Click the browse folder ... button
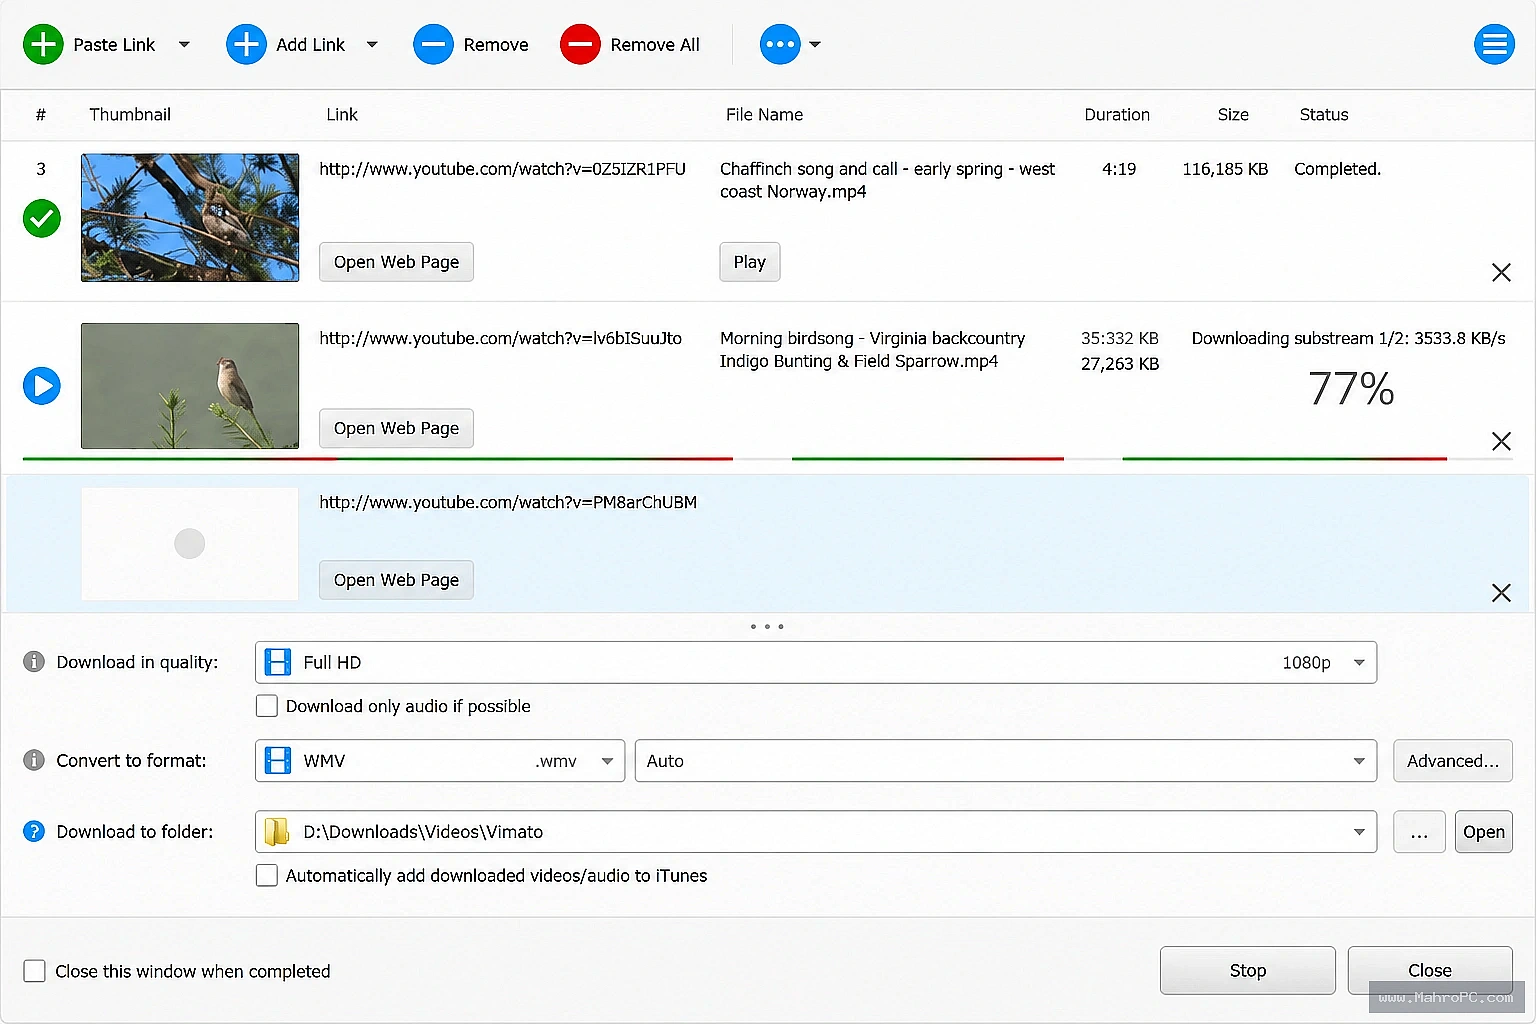 click(x=1419, y=831)
